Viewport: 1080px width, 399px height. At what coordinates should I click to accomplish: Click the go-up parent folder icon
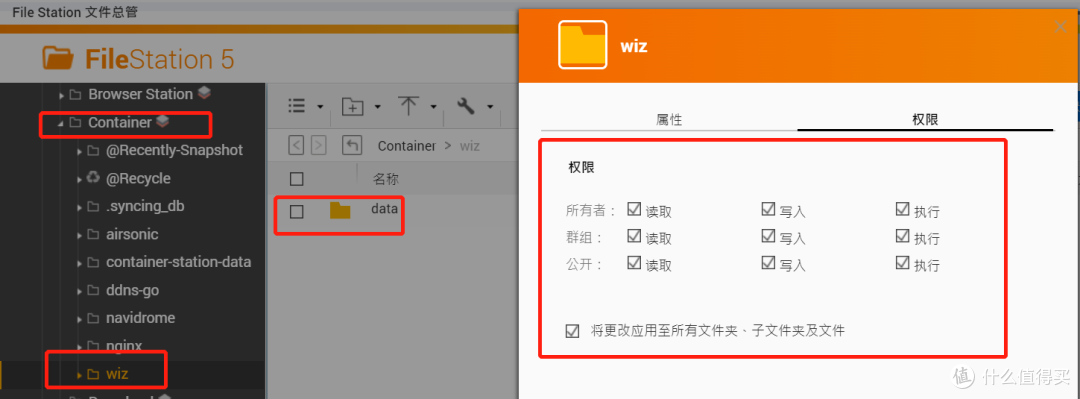point(352,145)
